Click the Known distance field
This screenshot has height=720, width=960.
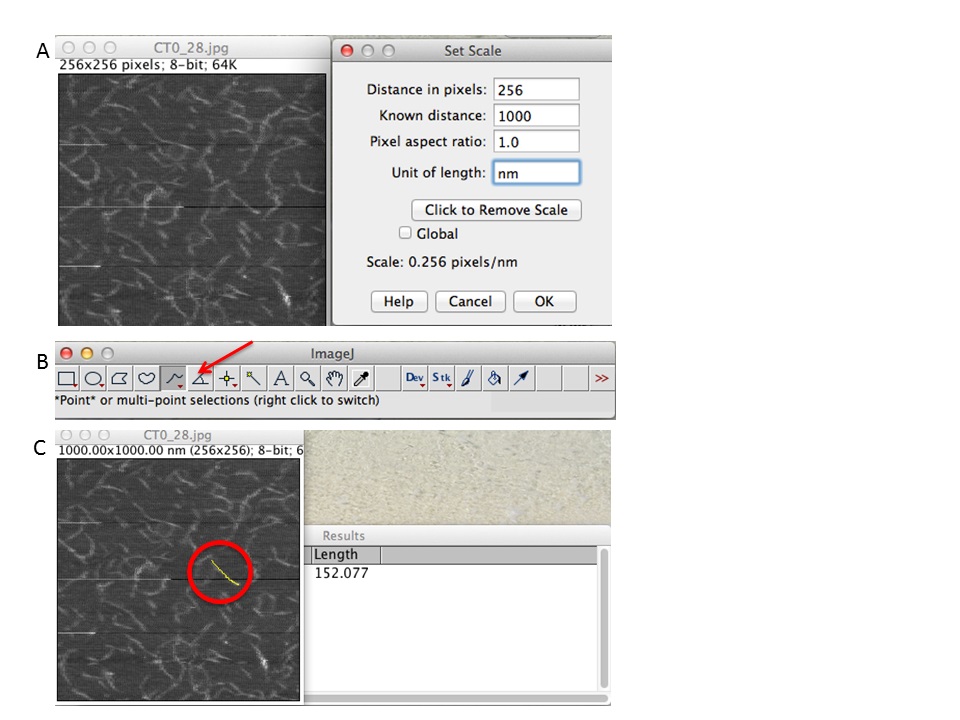(x=536, y=116)
